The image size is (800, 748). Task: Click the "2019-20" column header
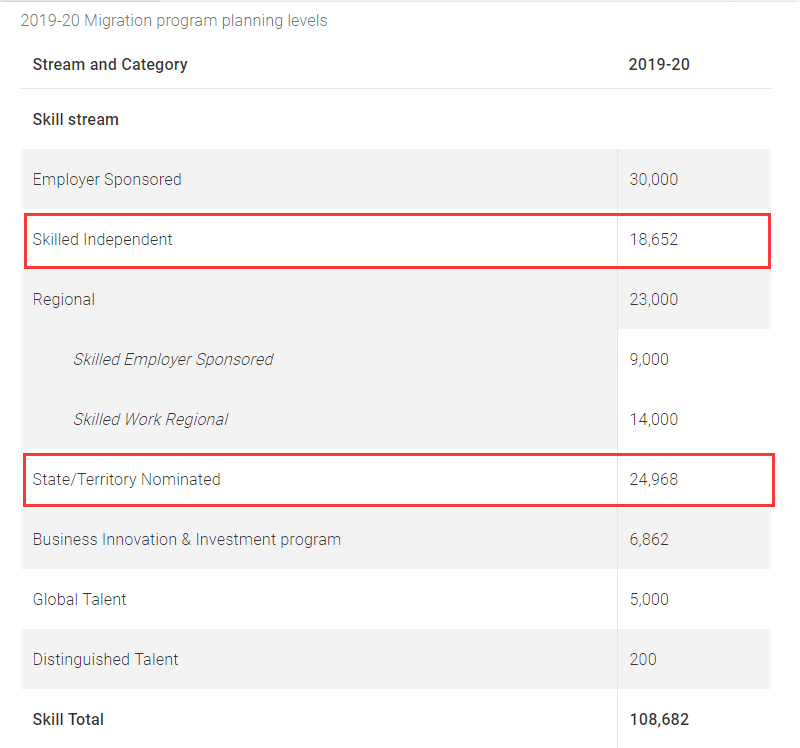tap(659, 64)
